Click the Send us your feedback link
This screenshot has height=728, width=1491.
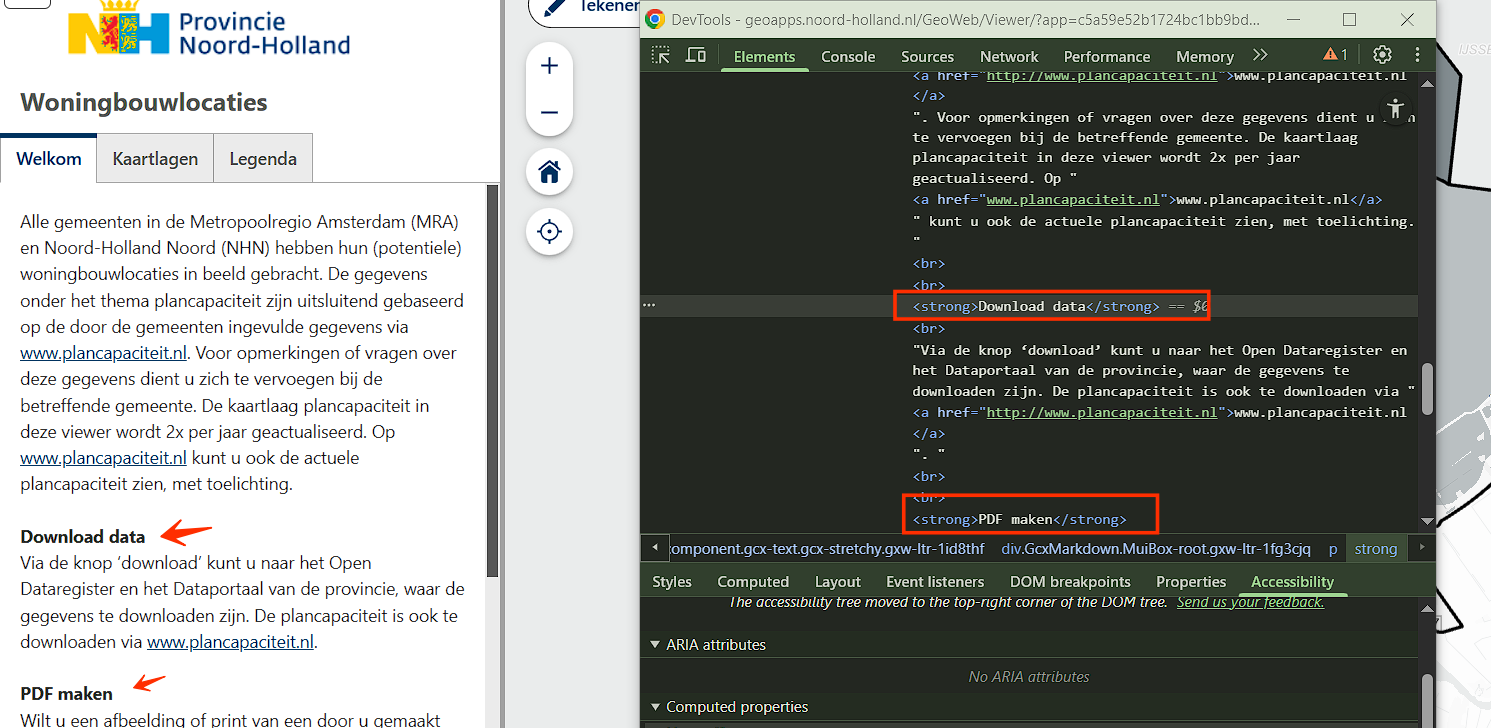1250,602
